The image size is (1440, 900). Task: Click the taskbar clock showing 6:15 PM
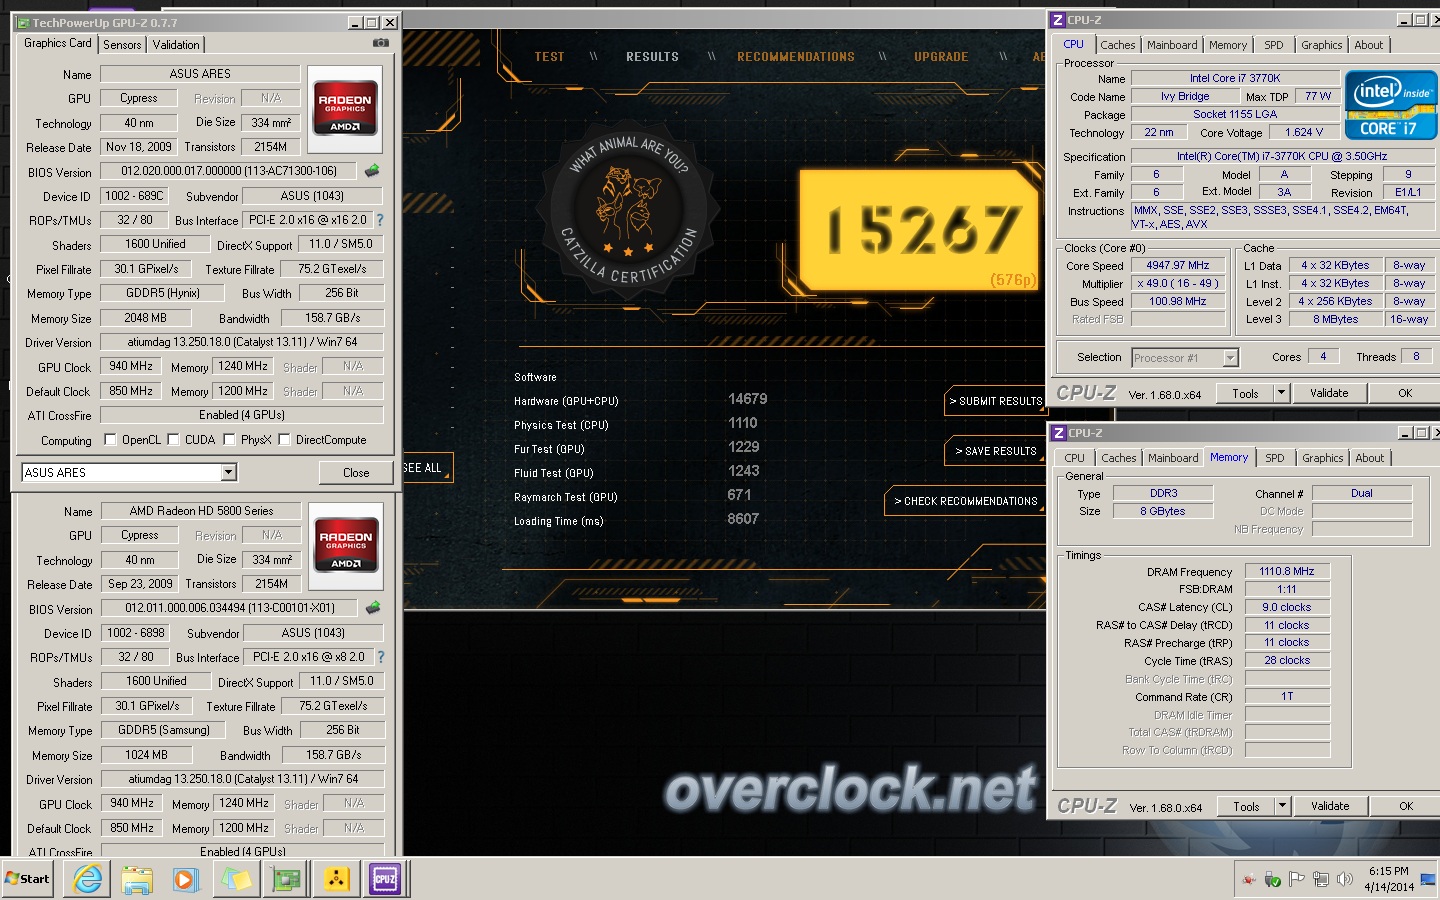point(1389,879)
